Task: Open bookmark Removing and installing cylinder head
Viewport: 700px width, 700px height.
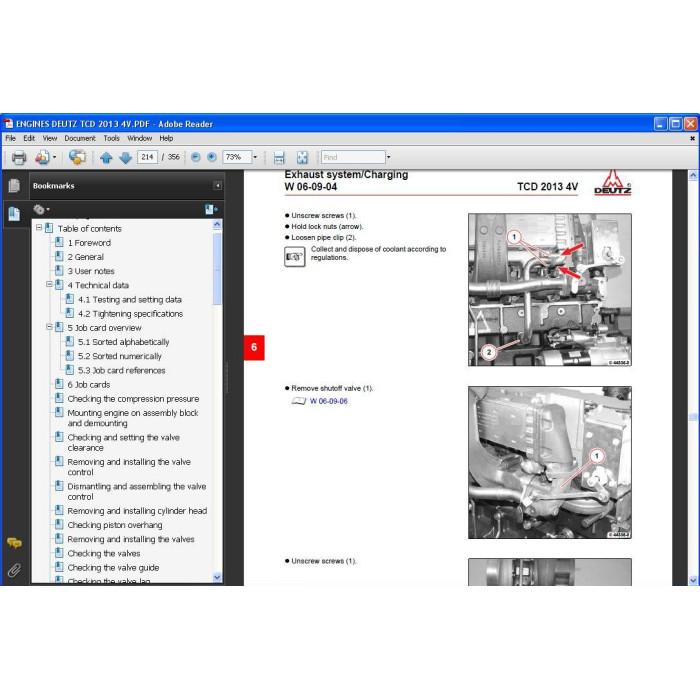Action: [x=137, y=511]
